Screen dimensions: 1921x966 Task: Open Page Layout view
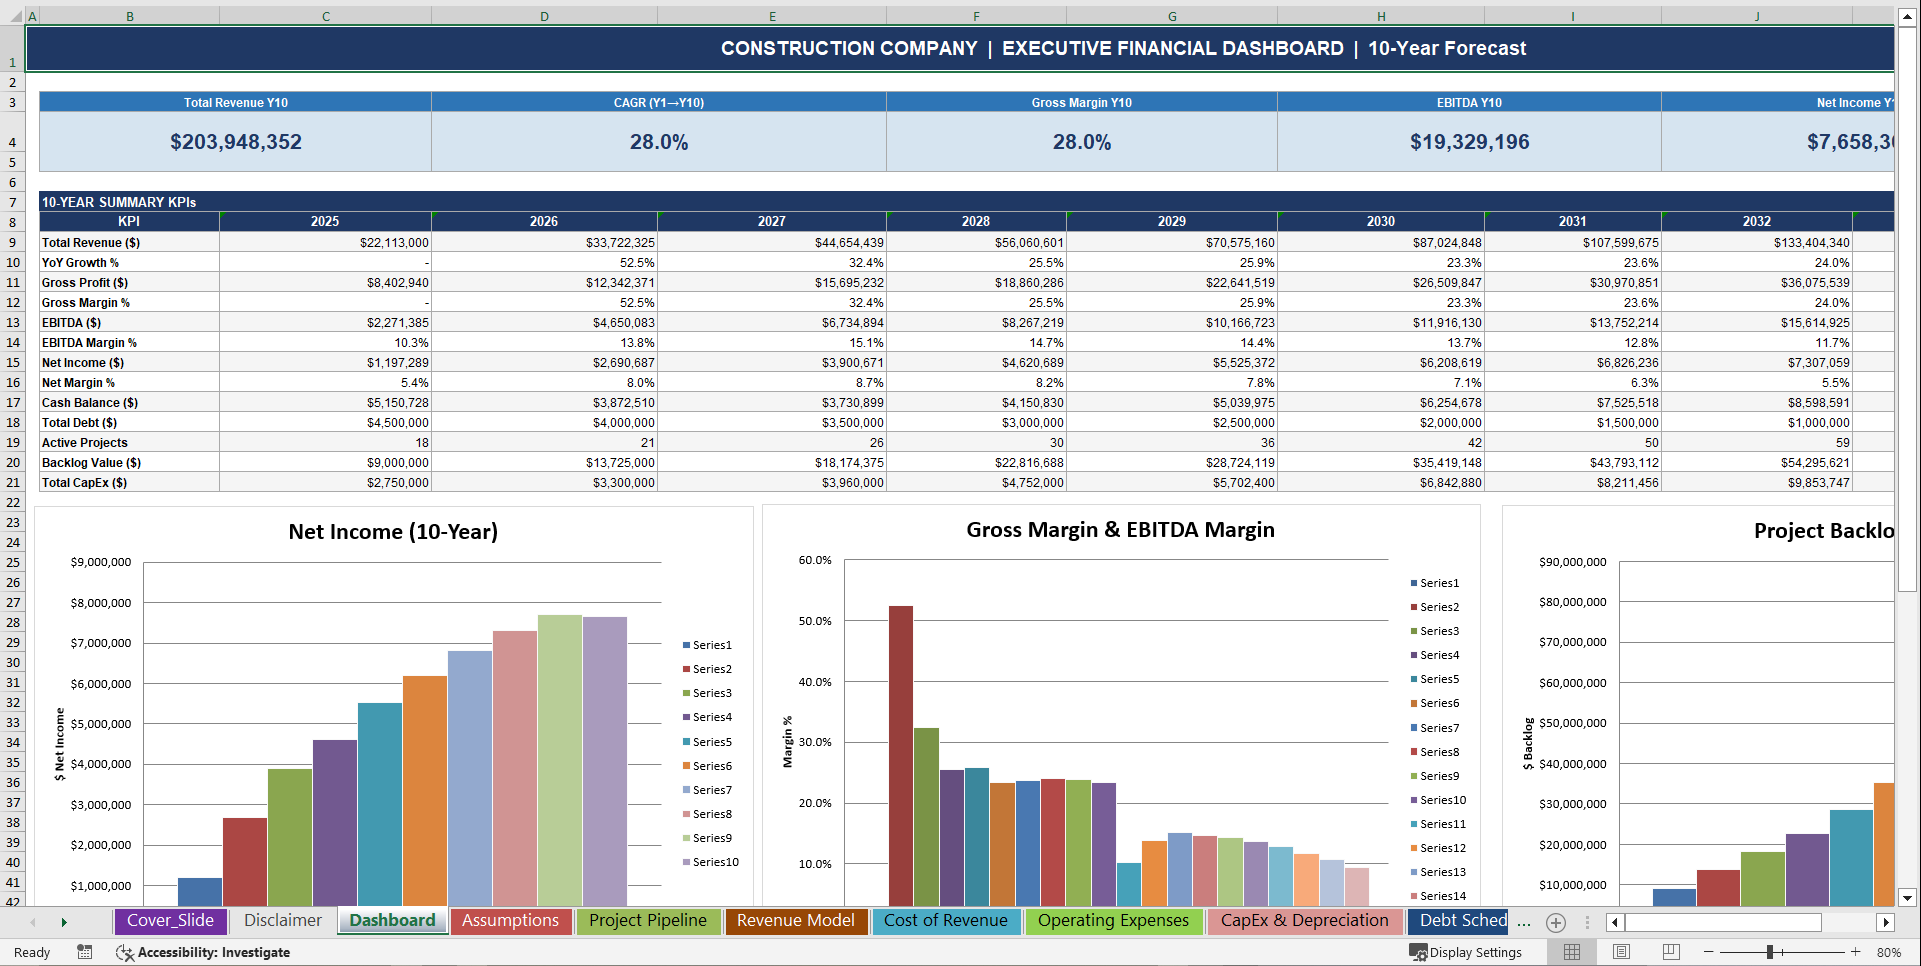coord(1621,952)
